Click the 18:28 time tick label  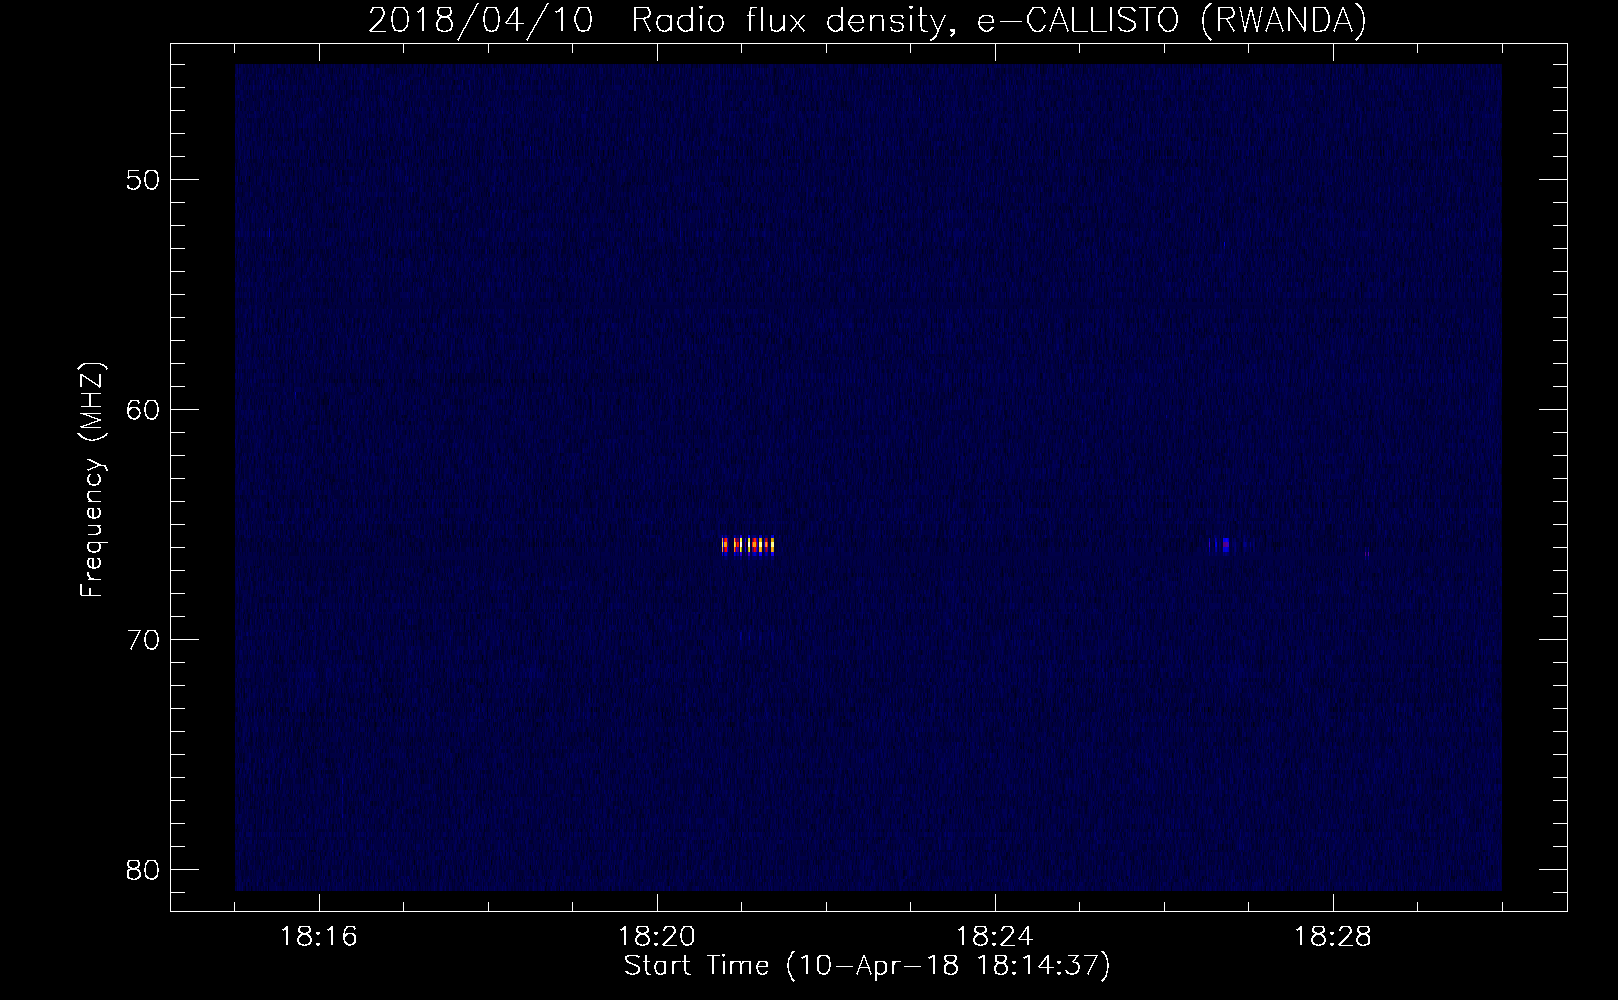pyautogui.click(x=1333, y=937)
